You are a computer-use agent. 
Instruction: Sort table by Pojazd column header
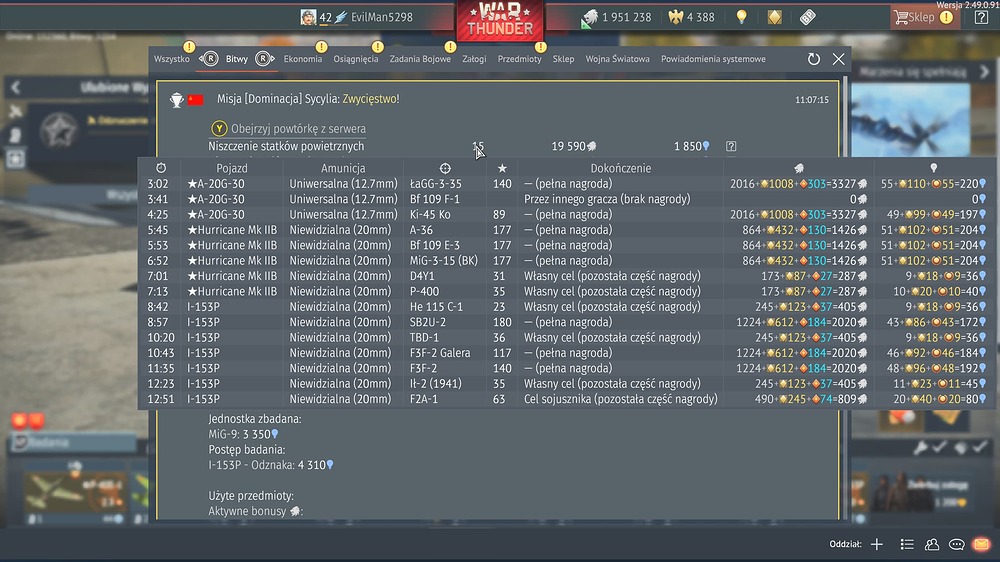pyautogui.click(x=232, y=168)
